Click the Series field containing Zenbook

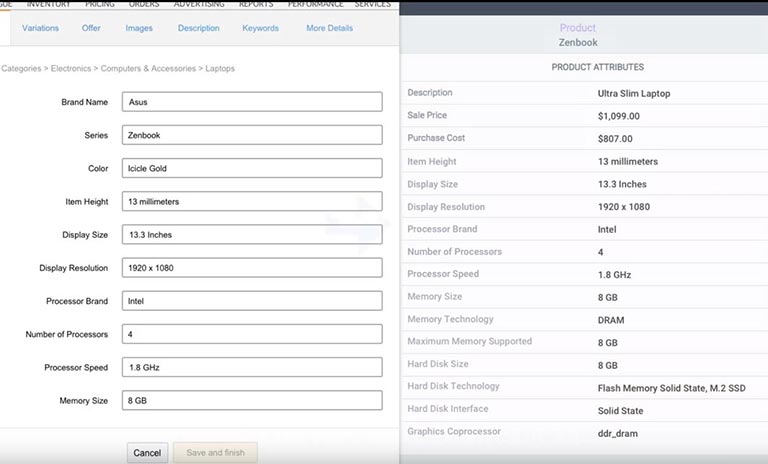pos(252,135)
